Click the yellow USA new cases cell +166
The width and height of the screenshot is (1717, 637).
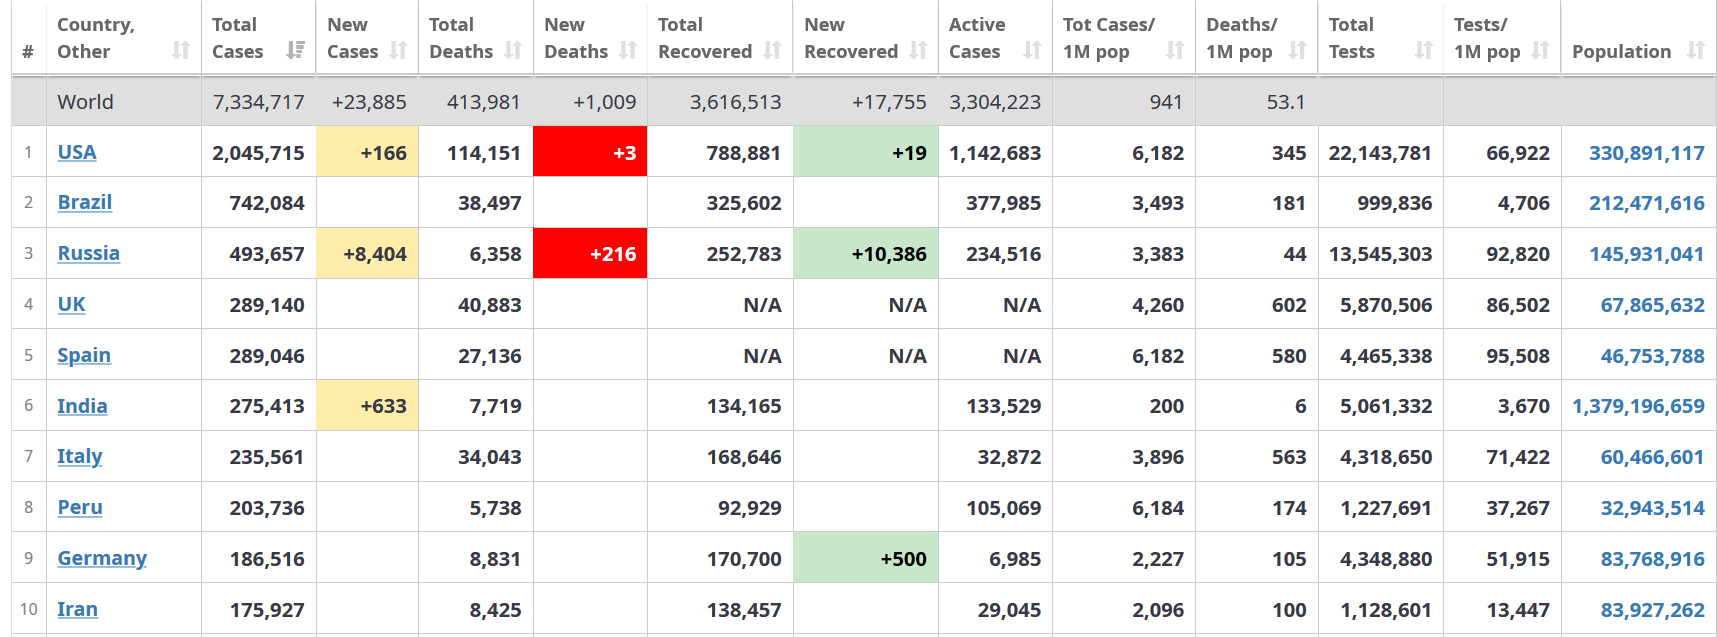[x=367, y=152]
